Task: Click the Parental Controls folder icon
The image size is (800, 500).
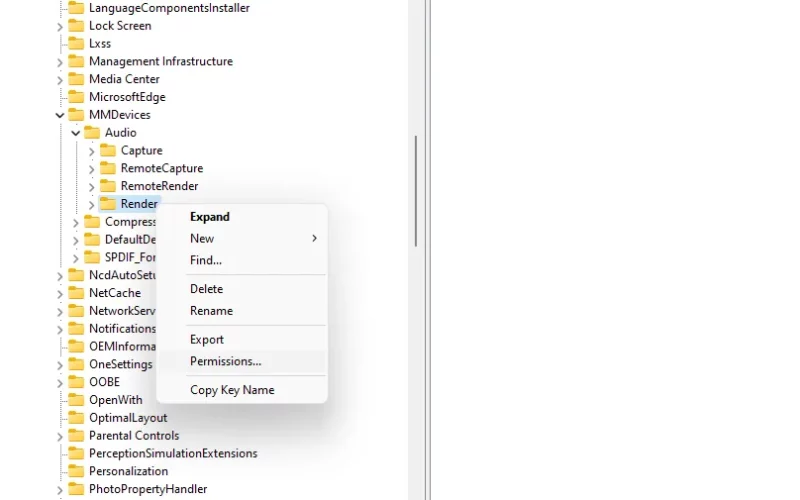Action: click(76, 435)
